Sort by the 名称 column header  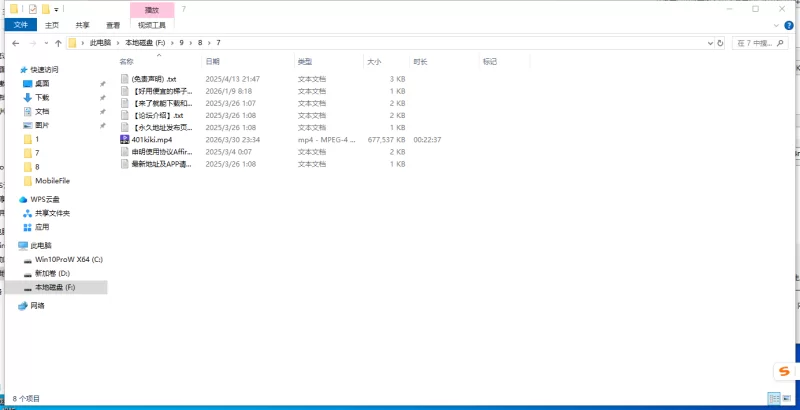coord(127,62)
